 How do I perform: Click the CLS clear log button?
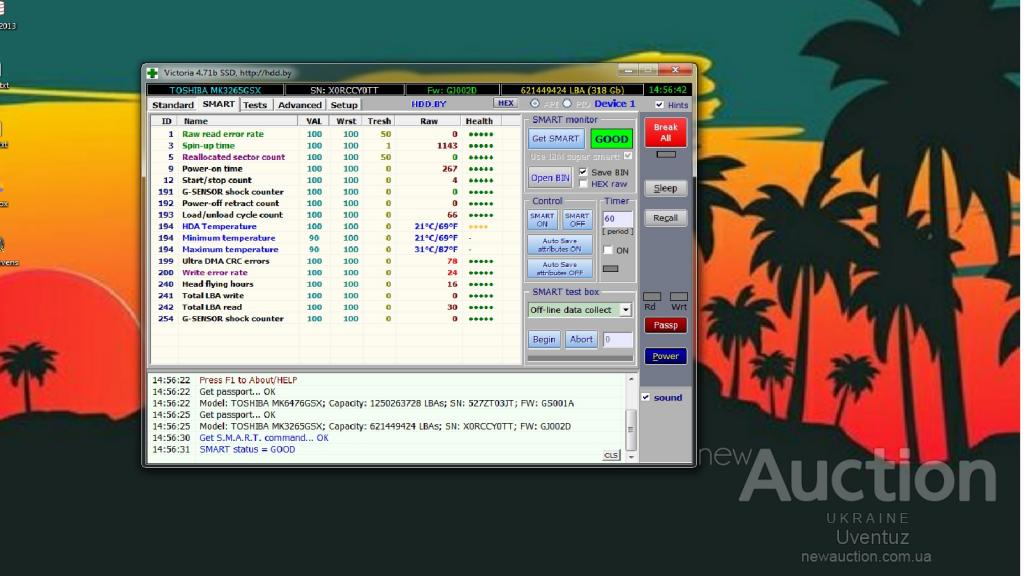(x=611, y=455)
